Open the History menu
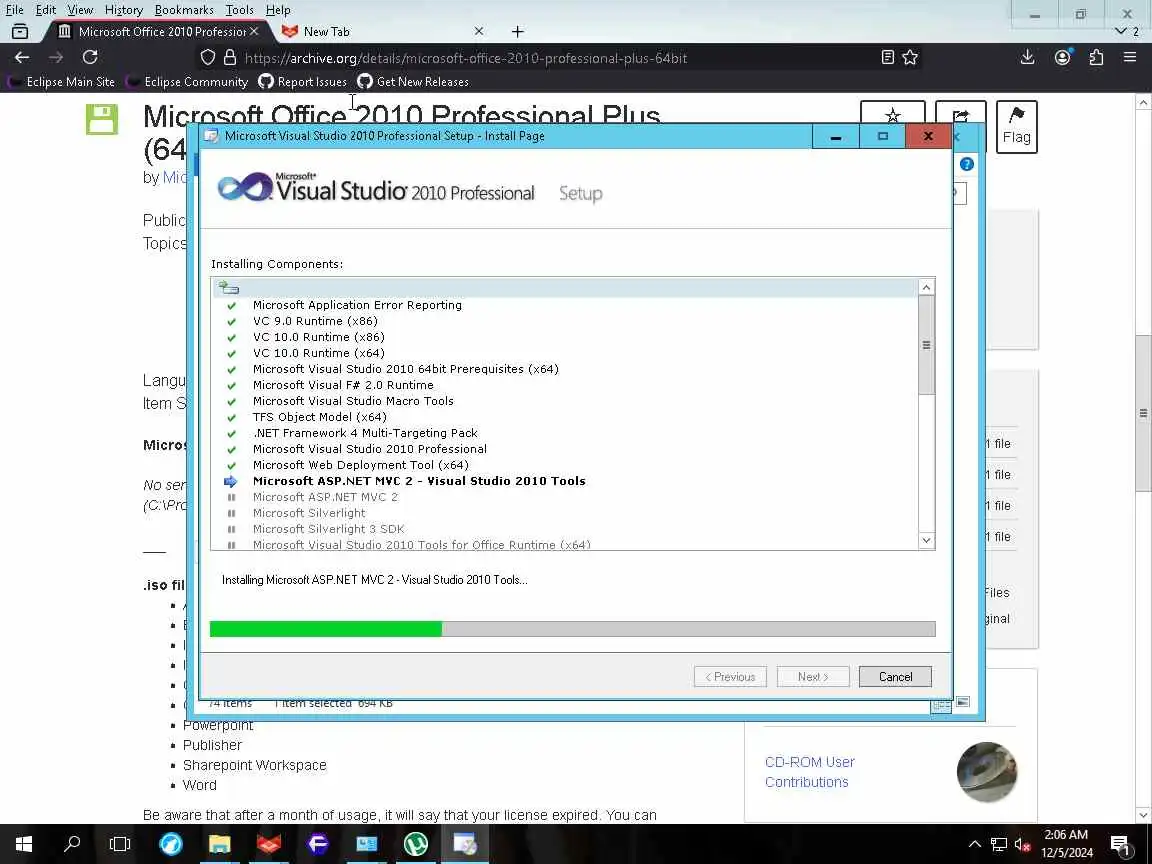This screenshot has height=864, width=1152. [x=123, y=10]
